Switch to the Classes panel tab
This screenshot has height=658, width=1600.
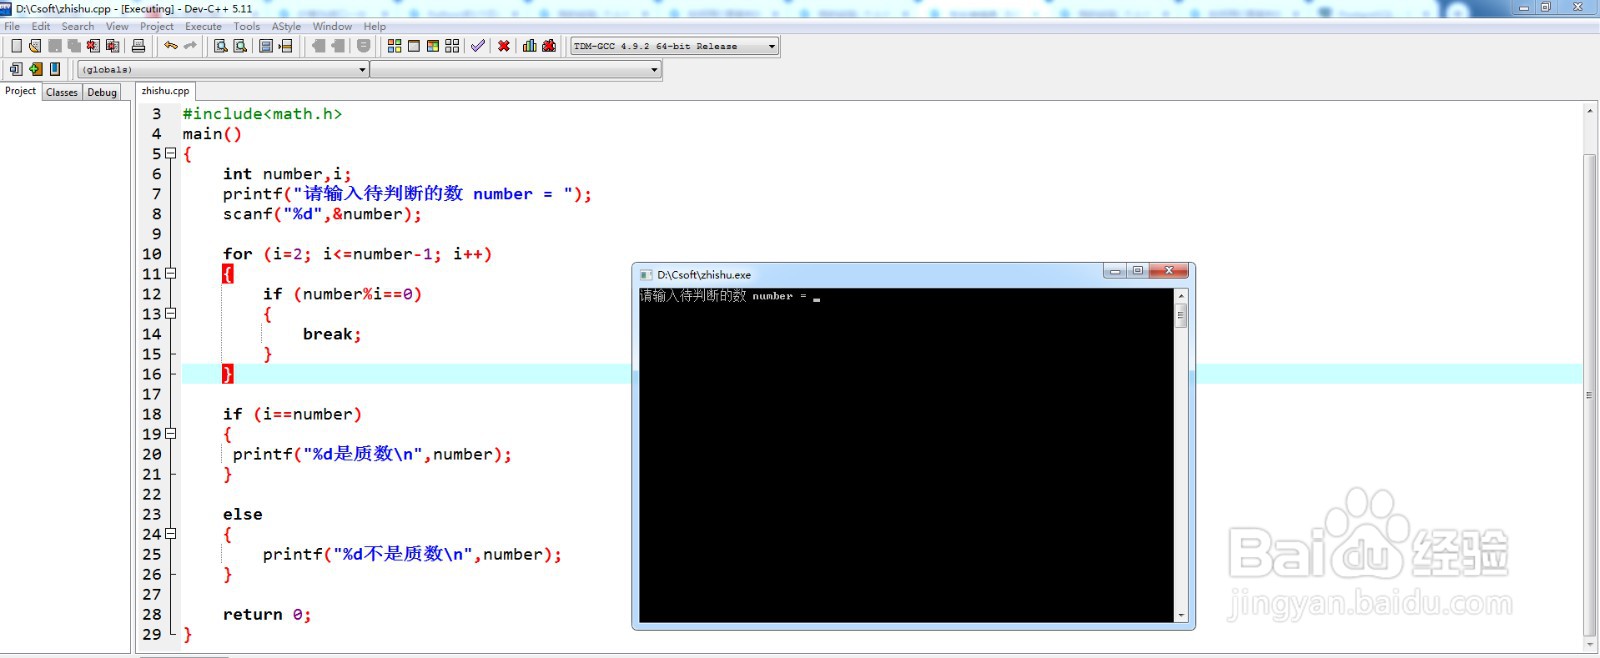(x=62, y=92)
